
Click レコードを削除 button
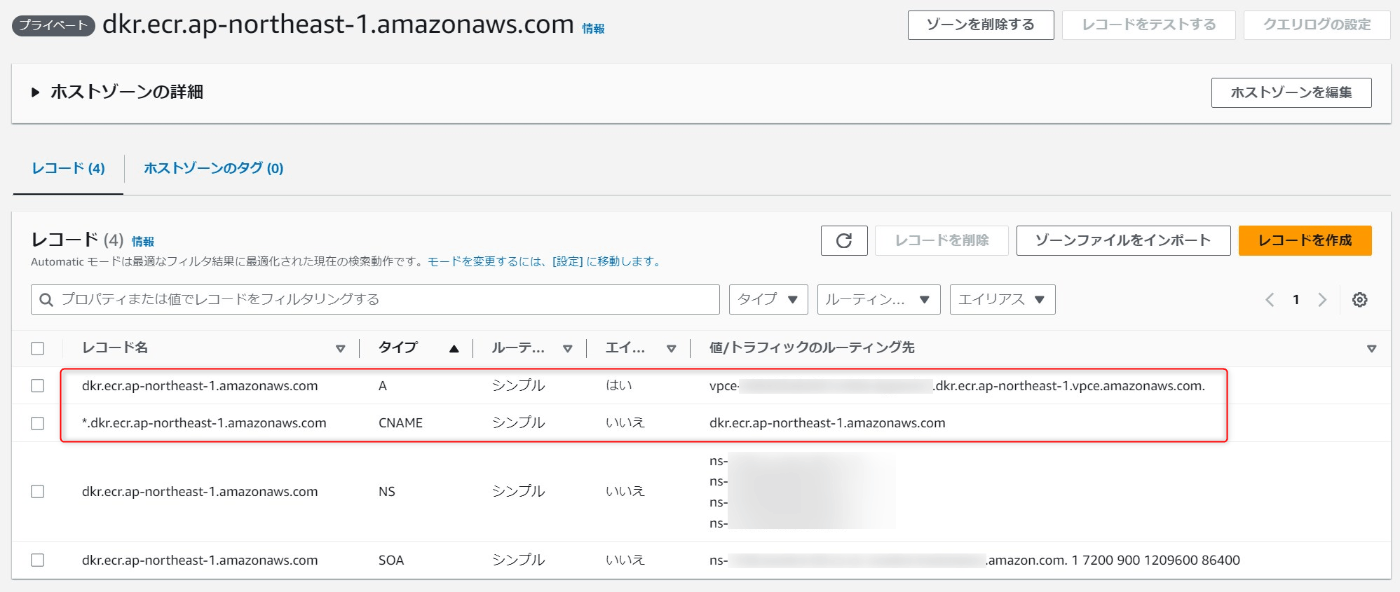tap(942, 240)
